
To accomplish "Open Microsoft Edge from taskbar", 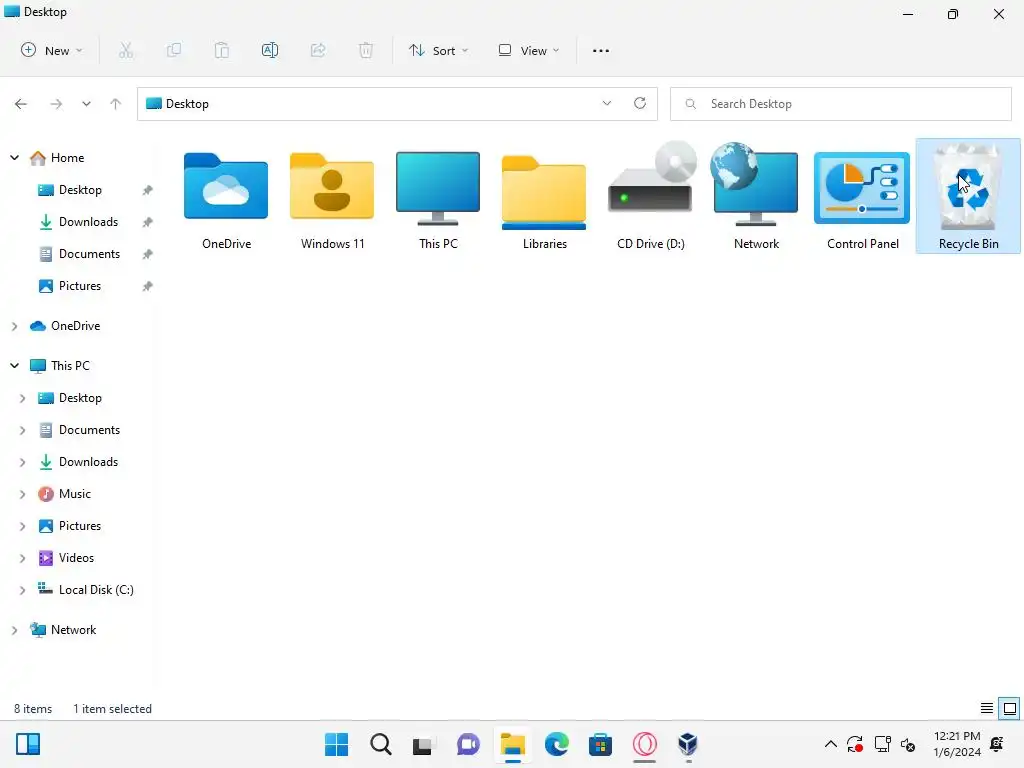I will click(x=556, y=744).
